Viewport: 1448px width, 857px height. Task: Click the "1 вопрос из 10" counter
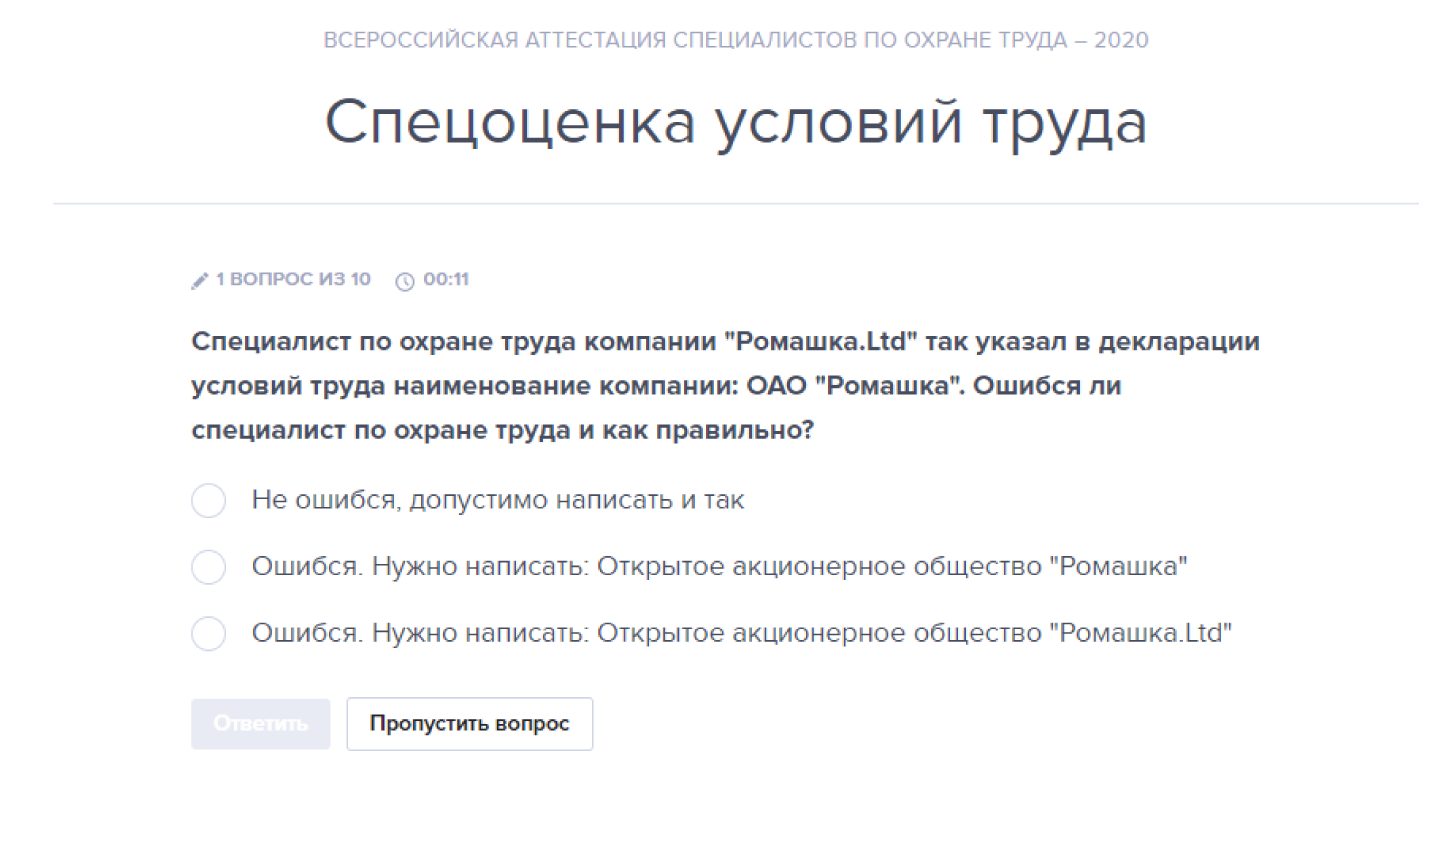pyautogui.click(x=292, y=279)
